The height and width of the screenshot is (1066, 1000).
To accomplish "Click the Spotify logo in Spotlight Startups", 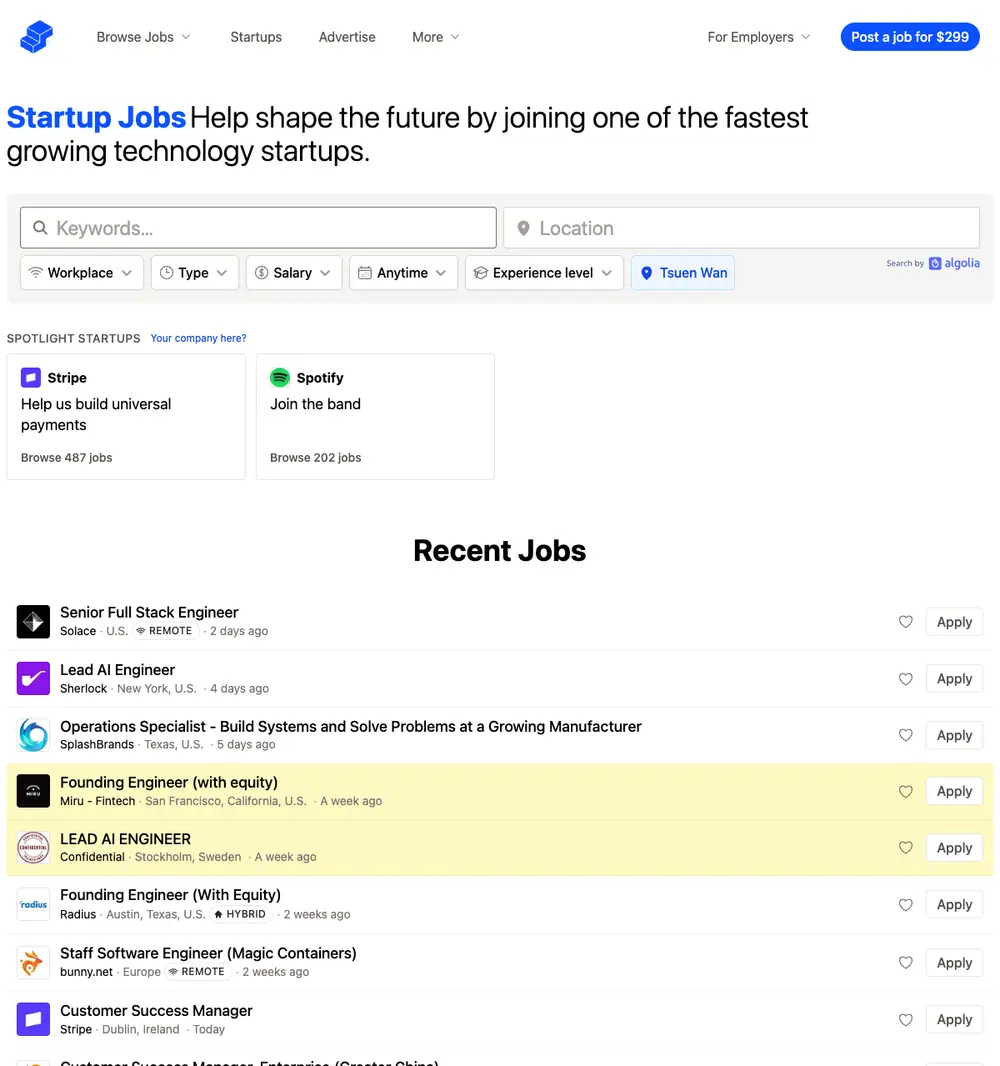I will [280, 377].
